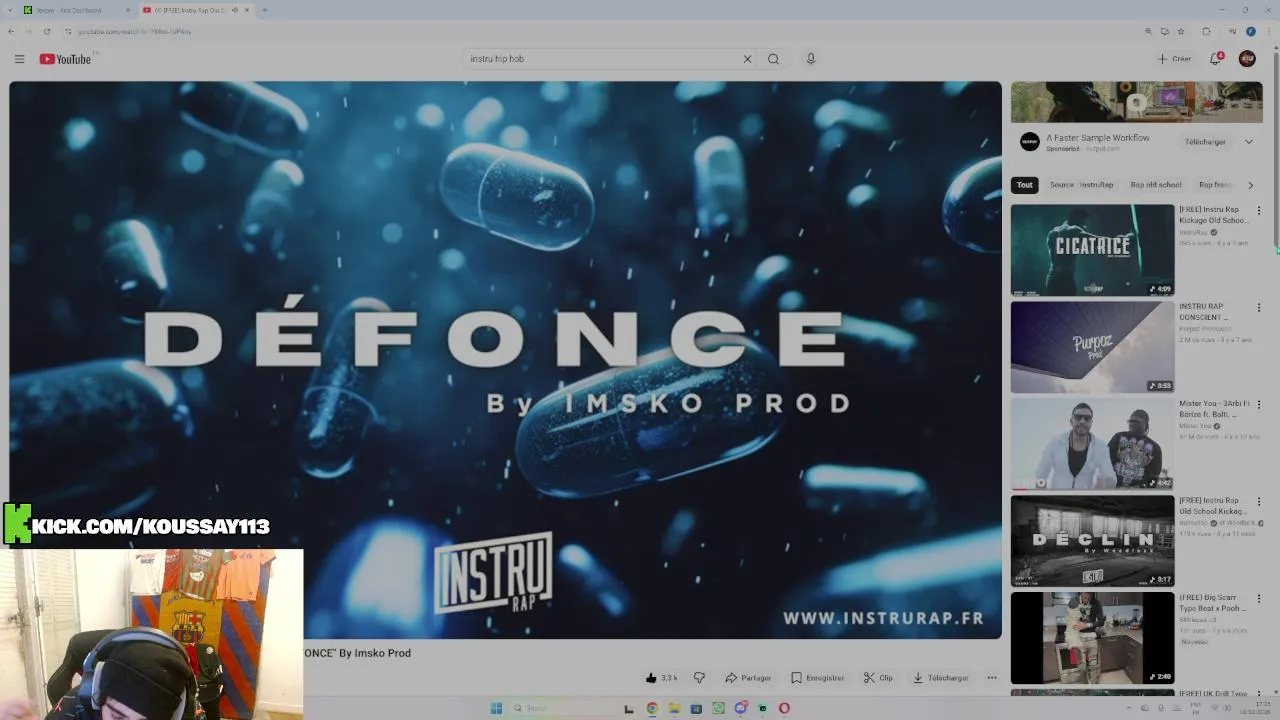The image size is (1280, 720).
Task: Clear the search box with the X
Action: (747, 59)
